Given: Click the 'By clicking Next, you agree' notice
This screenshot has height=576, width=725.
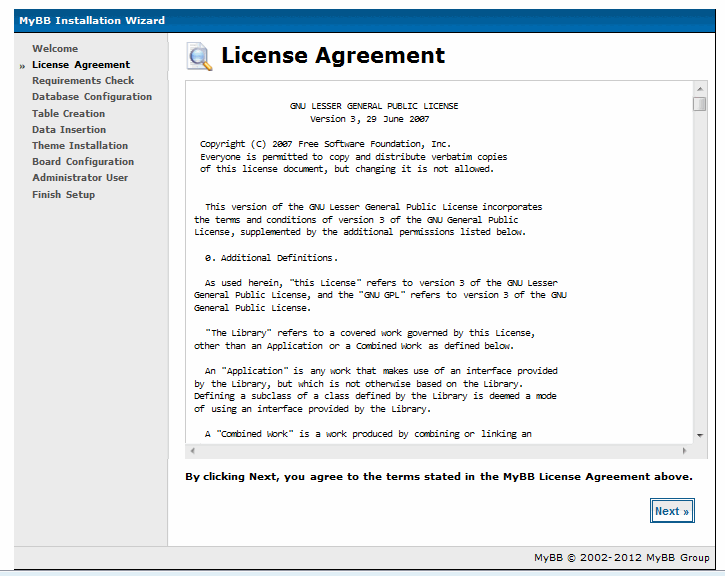Looking at the screenshot, I should pyautogui.click(x=439, y=477).
